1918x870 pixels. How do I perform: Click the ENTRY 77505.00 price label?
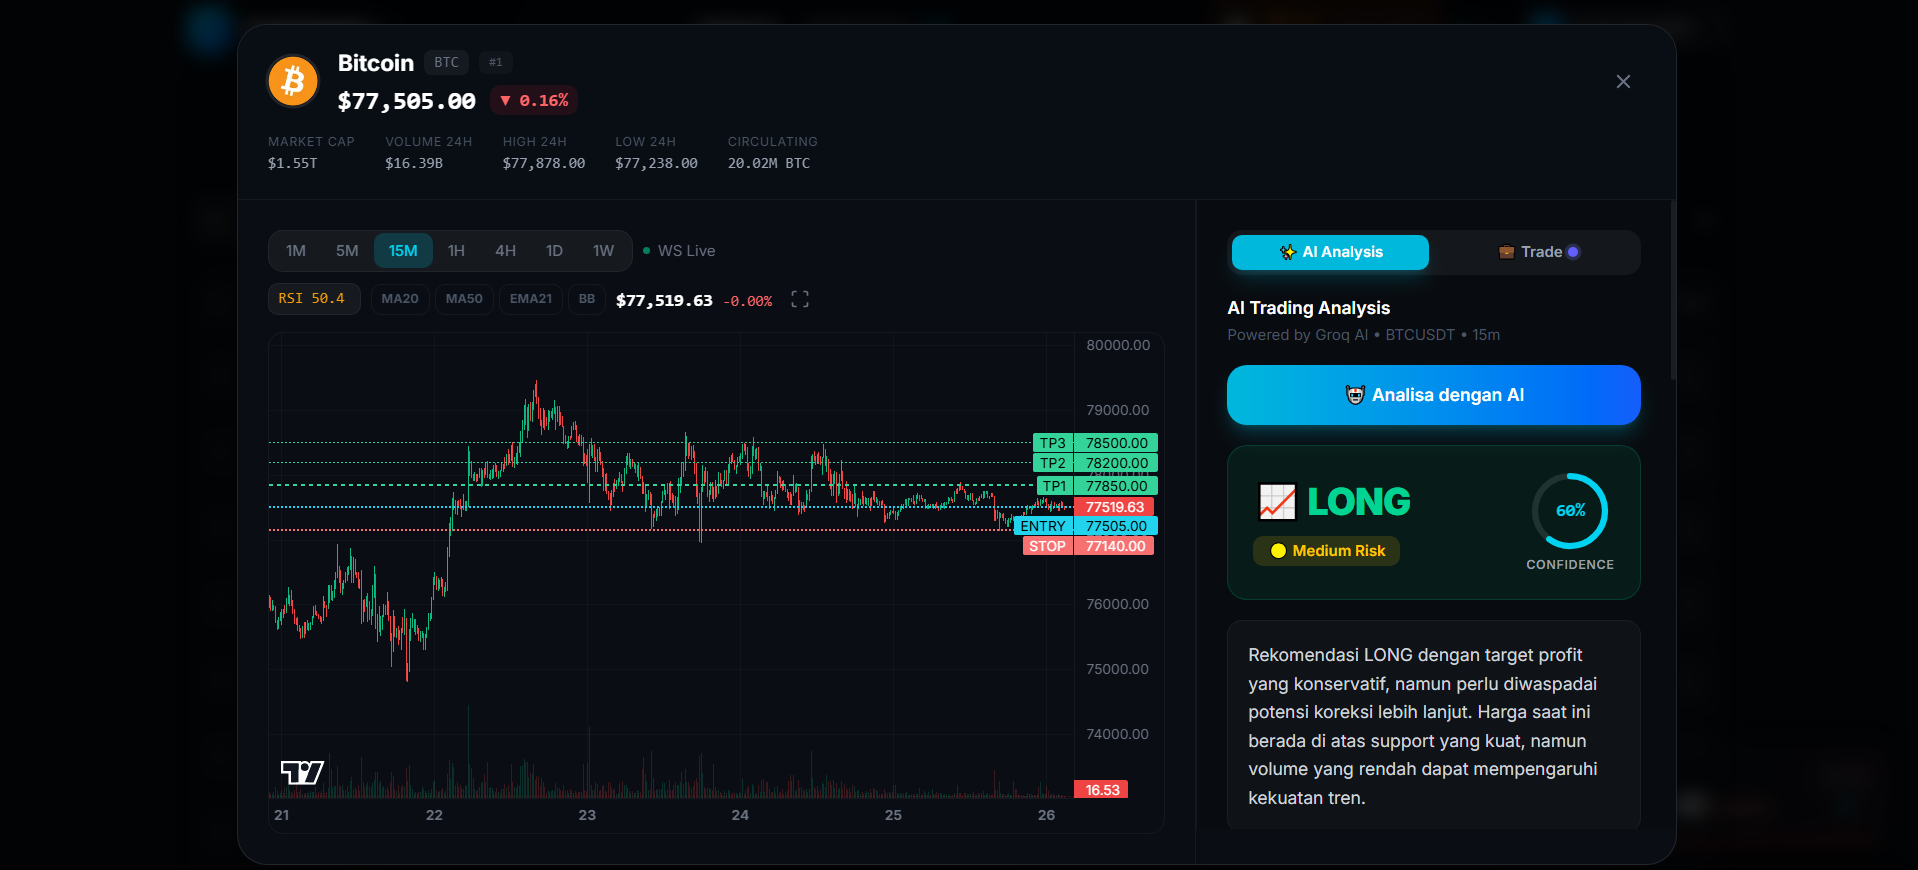click(1086, 526)
